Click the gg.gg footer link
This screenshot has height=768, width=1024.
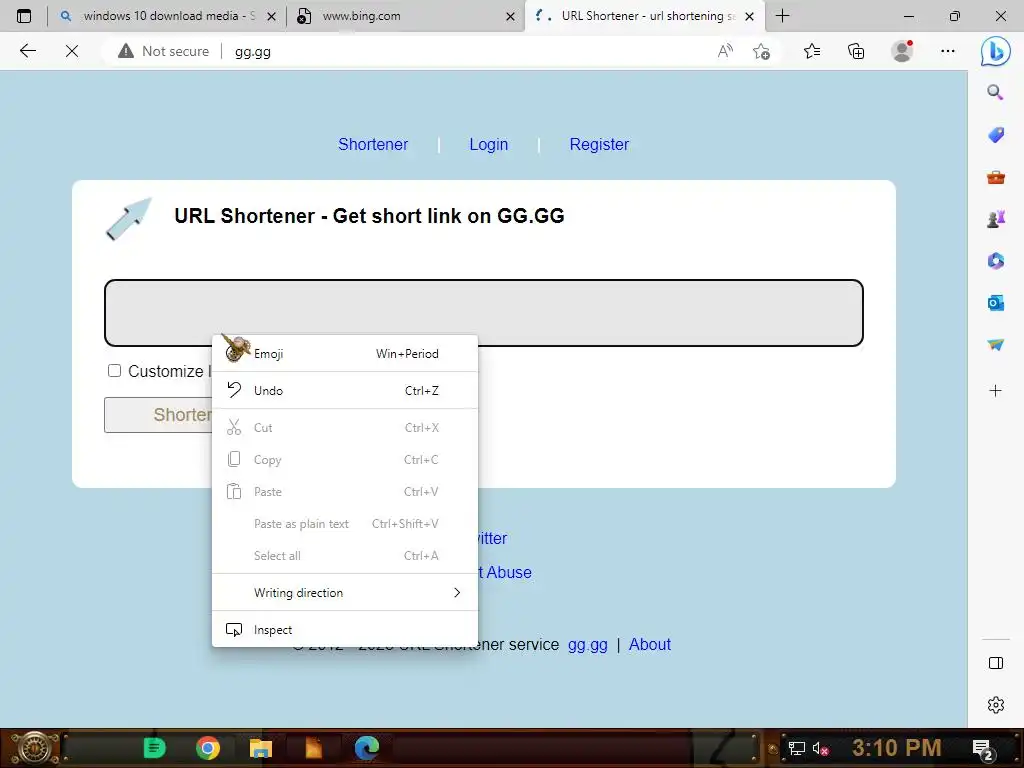tap(588, 645)
